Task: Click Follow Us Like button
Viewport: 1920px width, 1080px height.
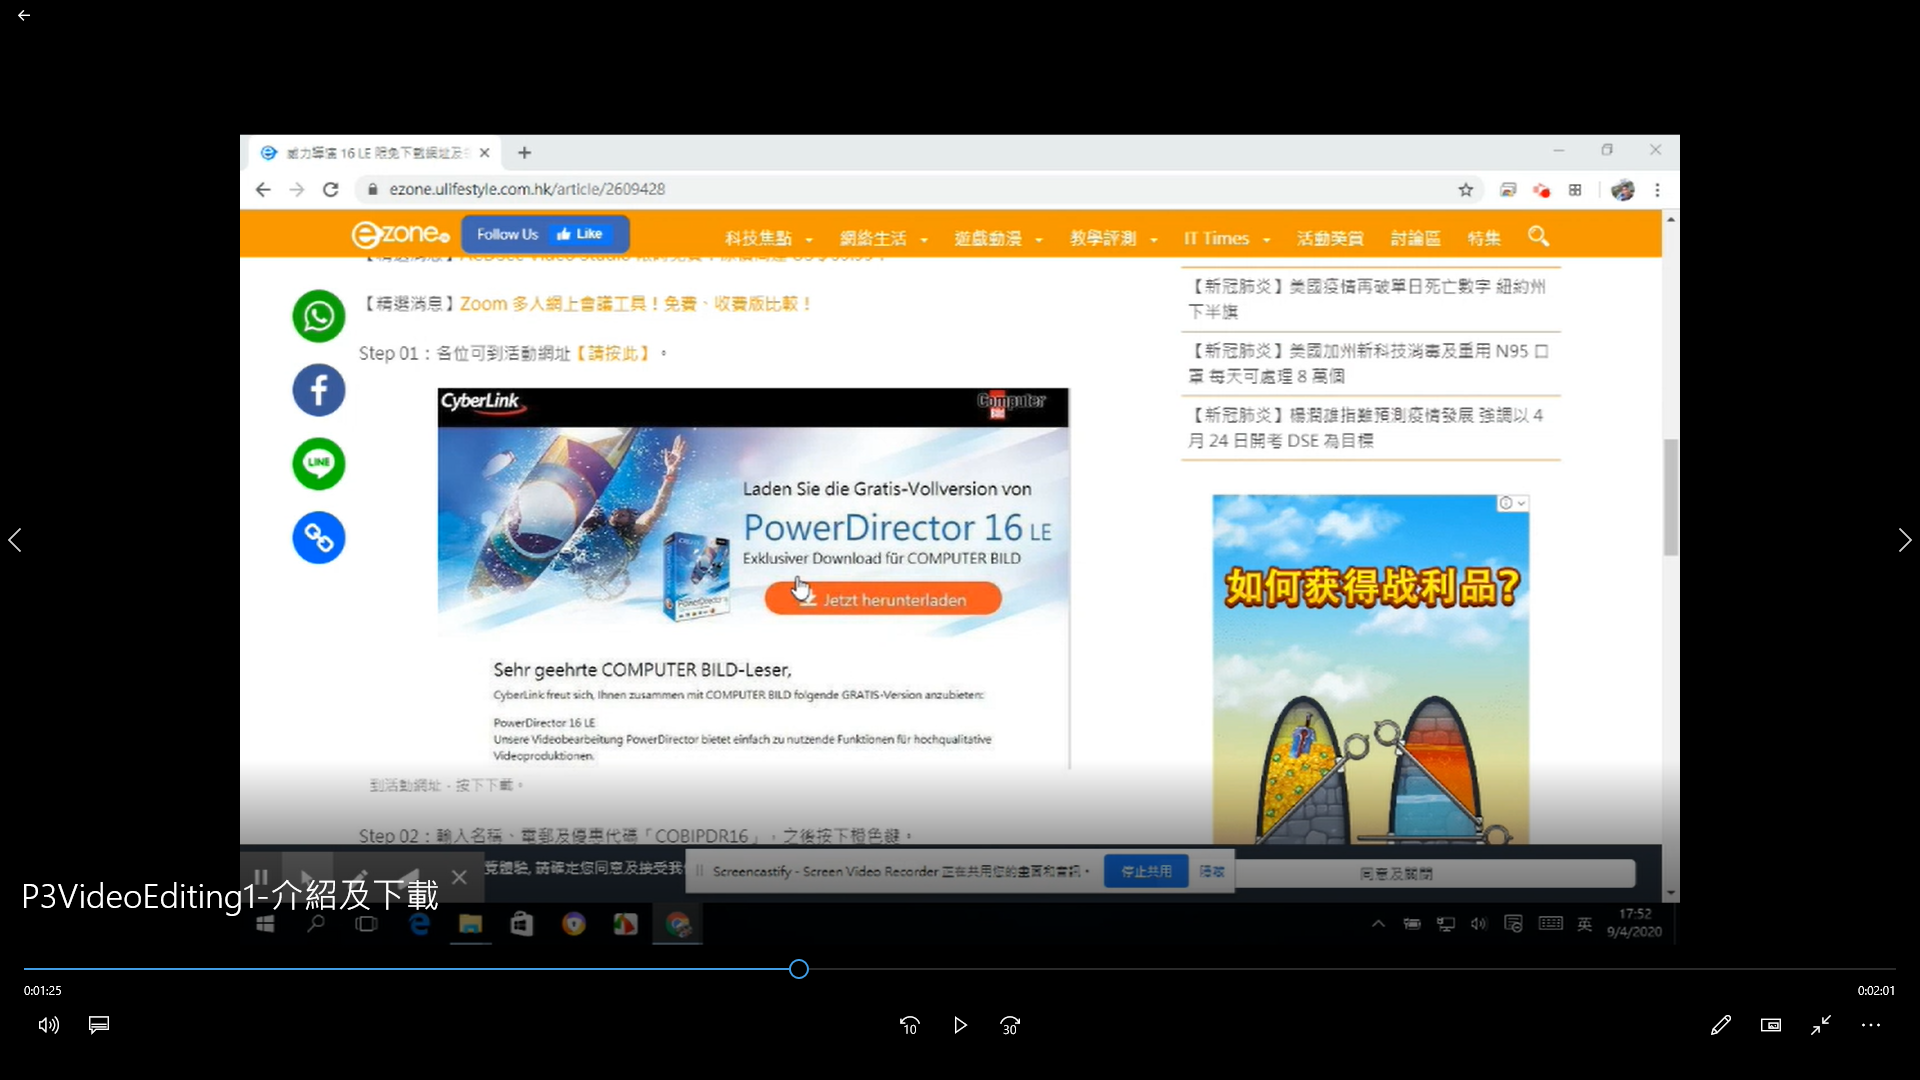Action: (545, 234)
